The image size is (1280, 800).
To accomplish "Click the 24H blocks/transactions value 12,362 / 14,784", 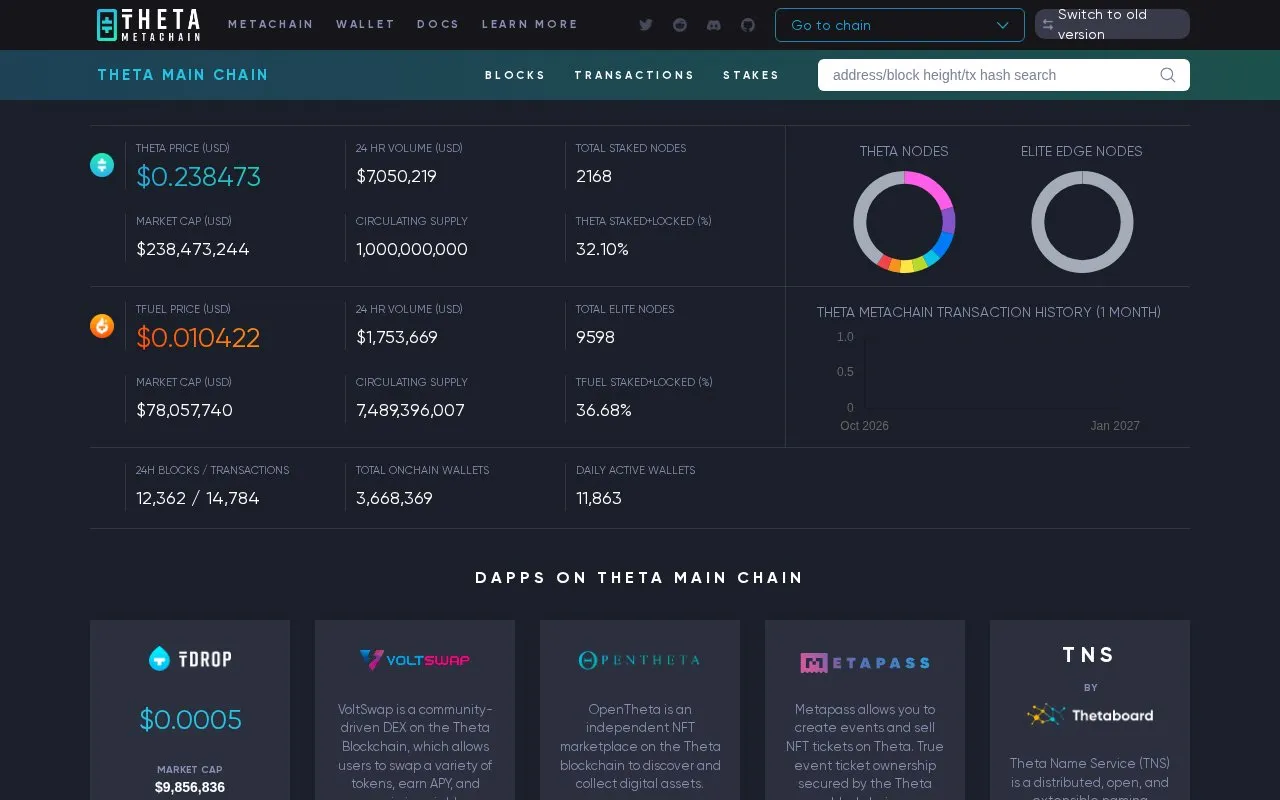I will pyautogui.click(x=198, y=499).
